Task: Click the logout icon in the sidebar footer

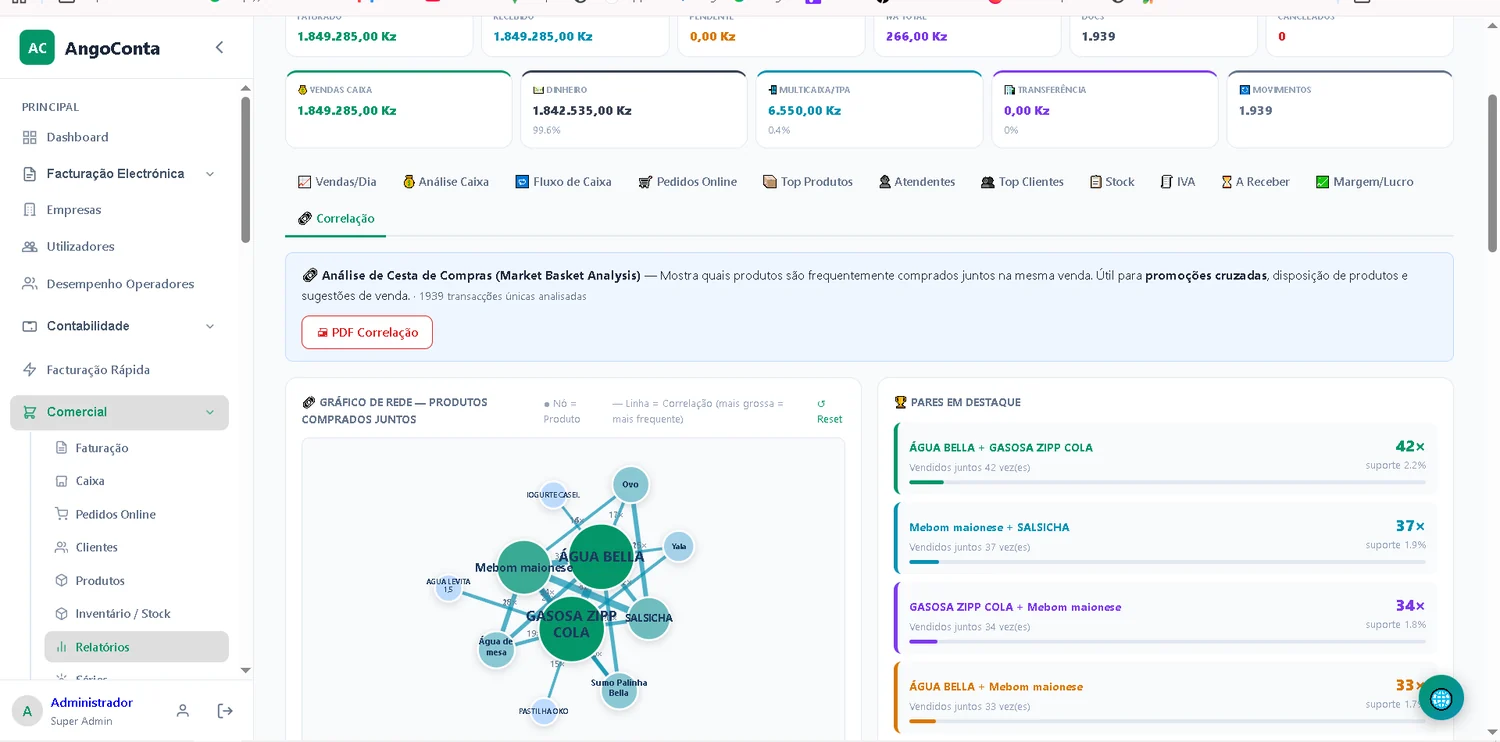Action: 225,711
